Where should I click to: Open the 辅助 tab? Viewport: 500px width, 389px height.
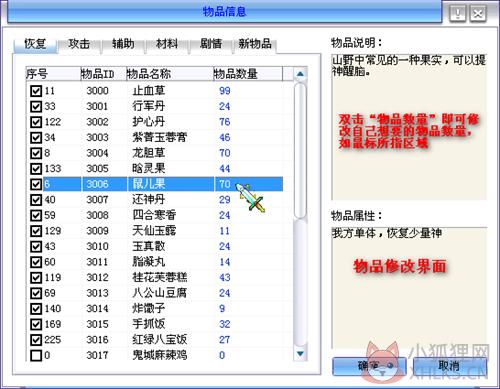(x=123, y=44)
